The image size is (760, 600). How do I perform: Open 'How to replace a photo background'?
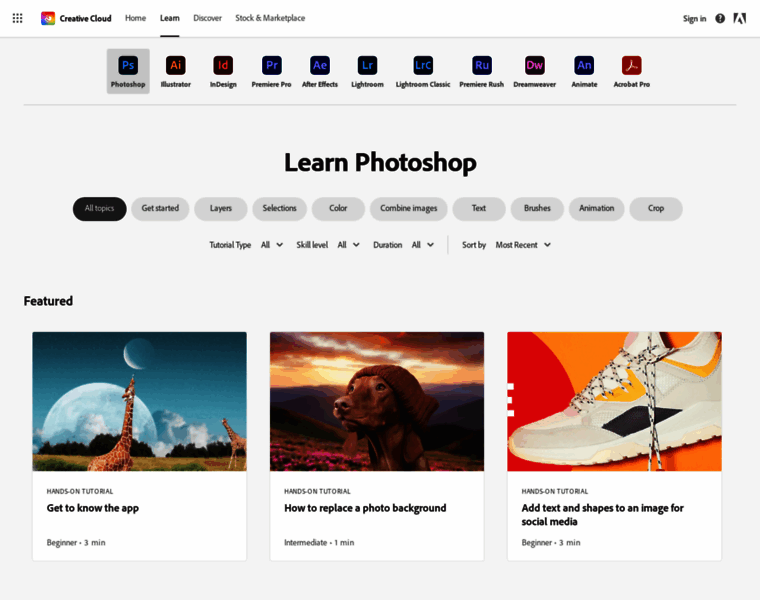[365, 508]
